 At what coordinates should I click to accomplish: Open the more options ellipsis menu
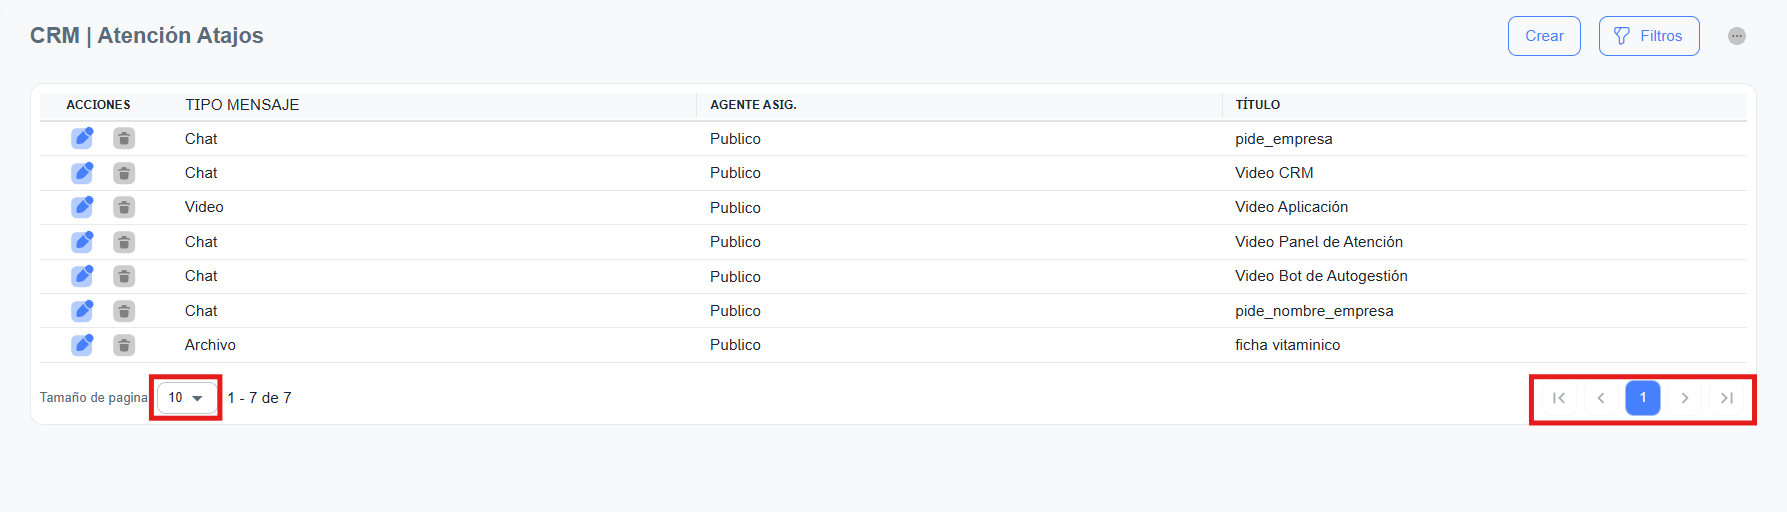[1737, 36]
